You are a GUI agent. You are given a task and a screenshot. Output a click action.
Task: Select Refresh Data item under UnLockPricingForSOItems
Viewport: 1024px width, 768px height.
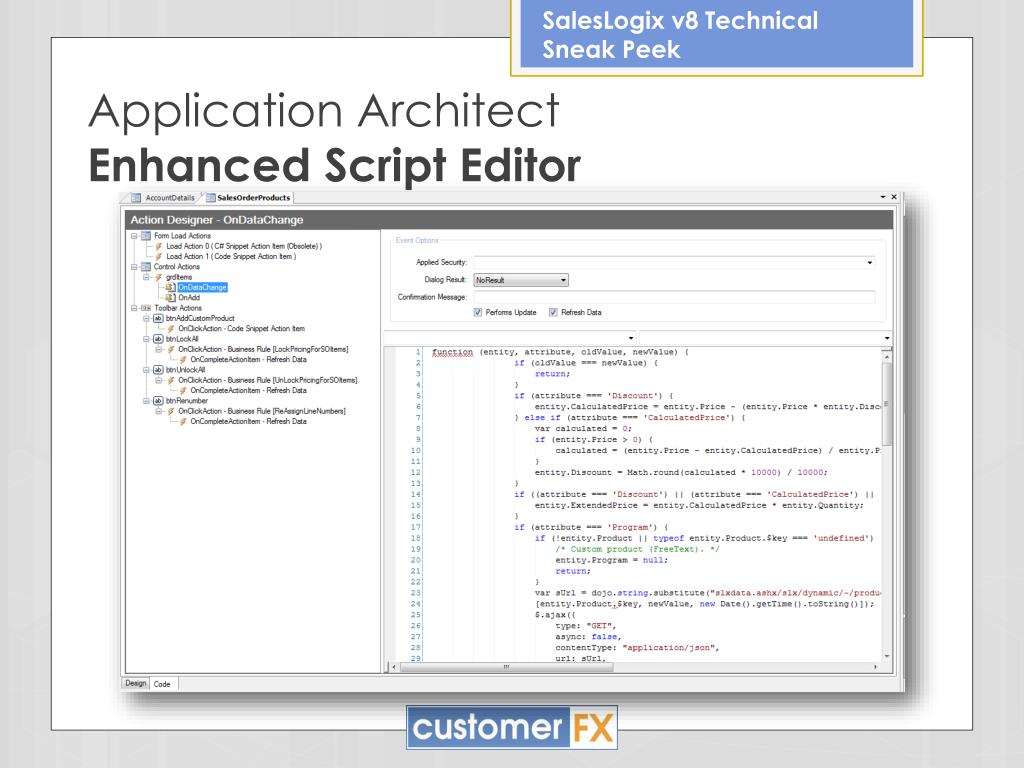click(248, 391)
